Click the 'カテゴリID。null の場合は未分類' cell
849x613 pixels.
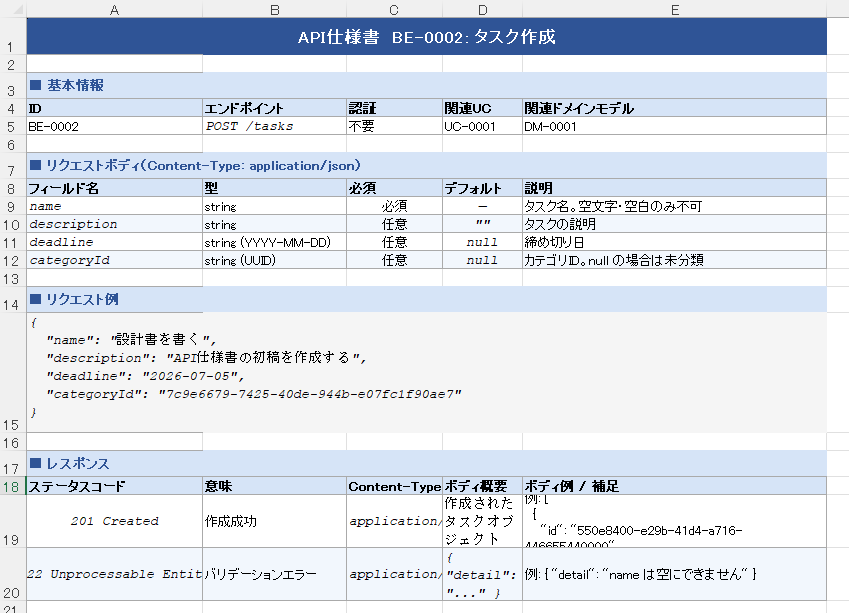click(x=675, y=260)
